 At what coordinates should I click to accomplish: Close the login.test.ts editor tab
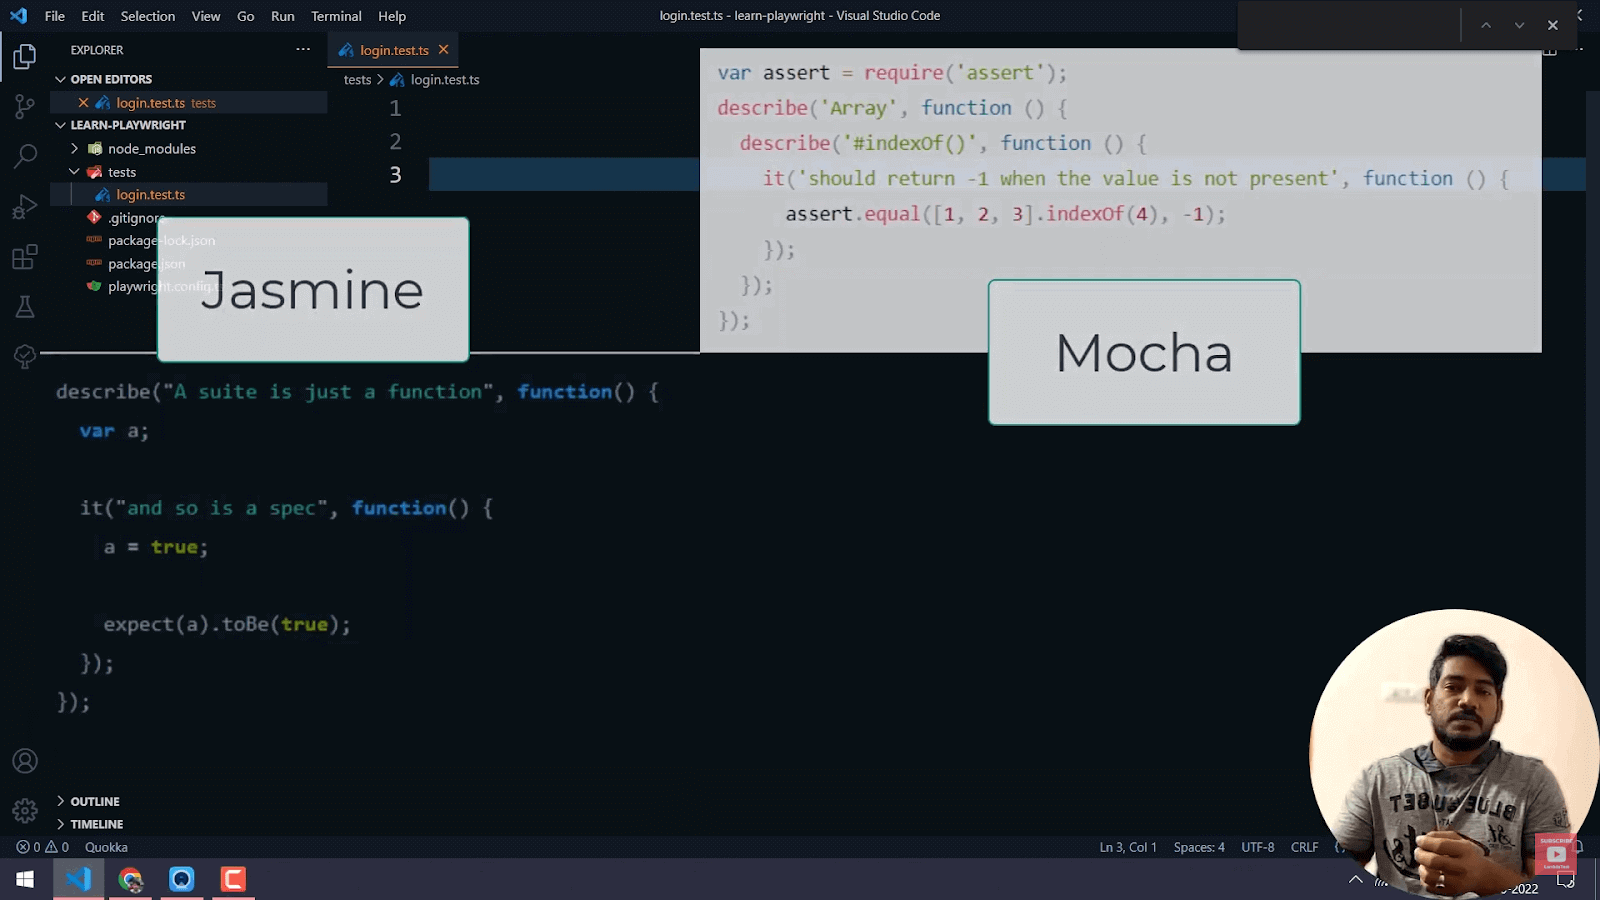tap(443, 50)
